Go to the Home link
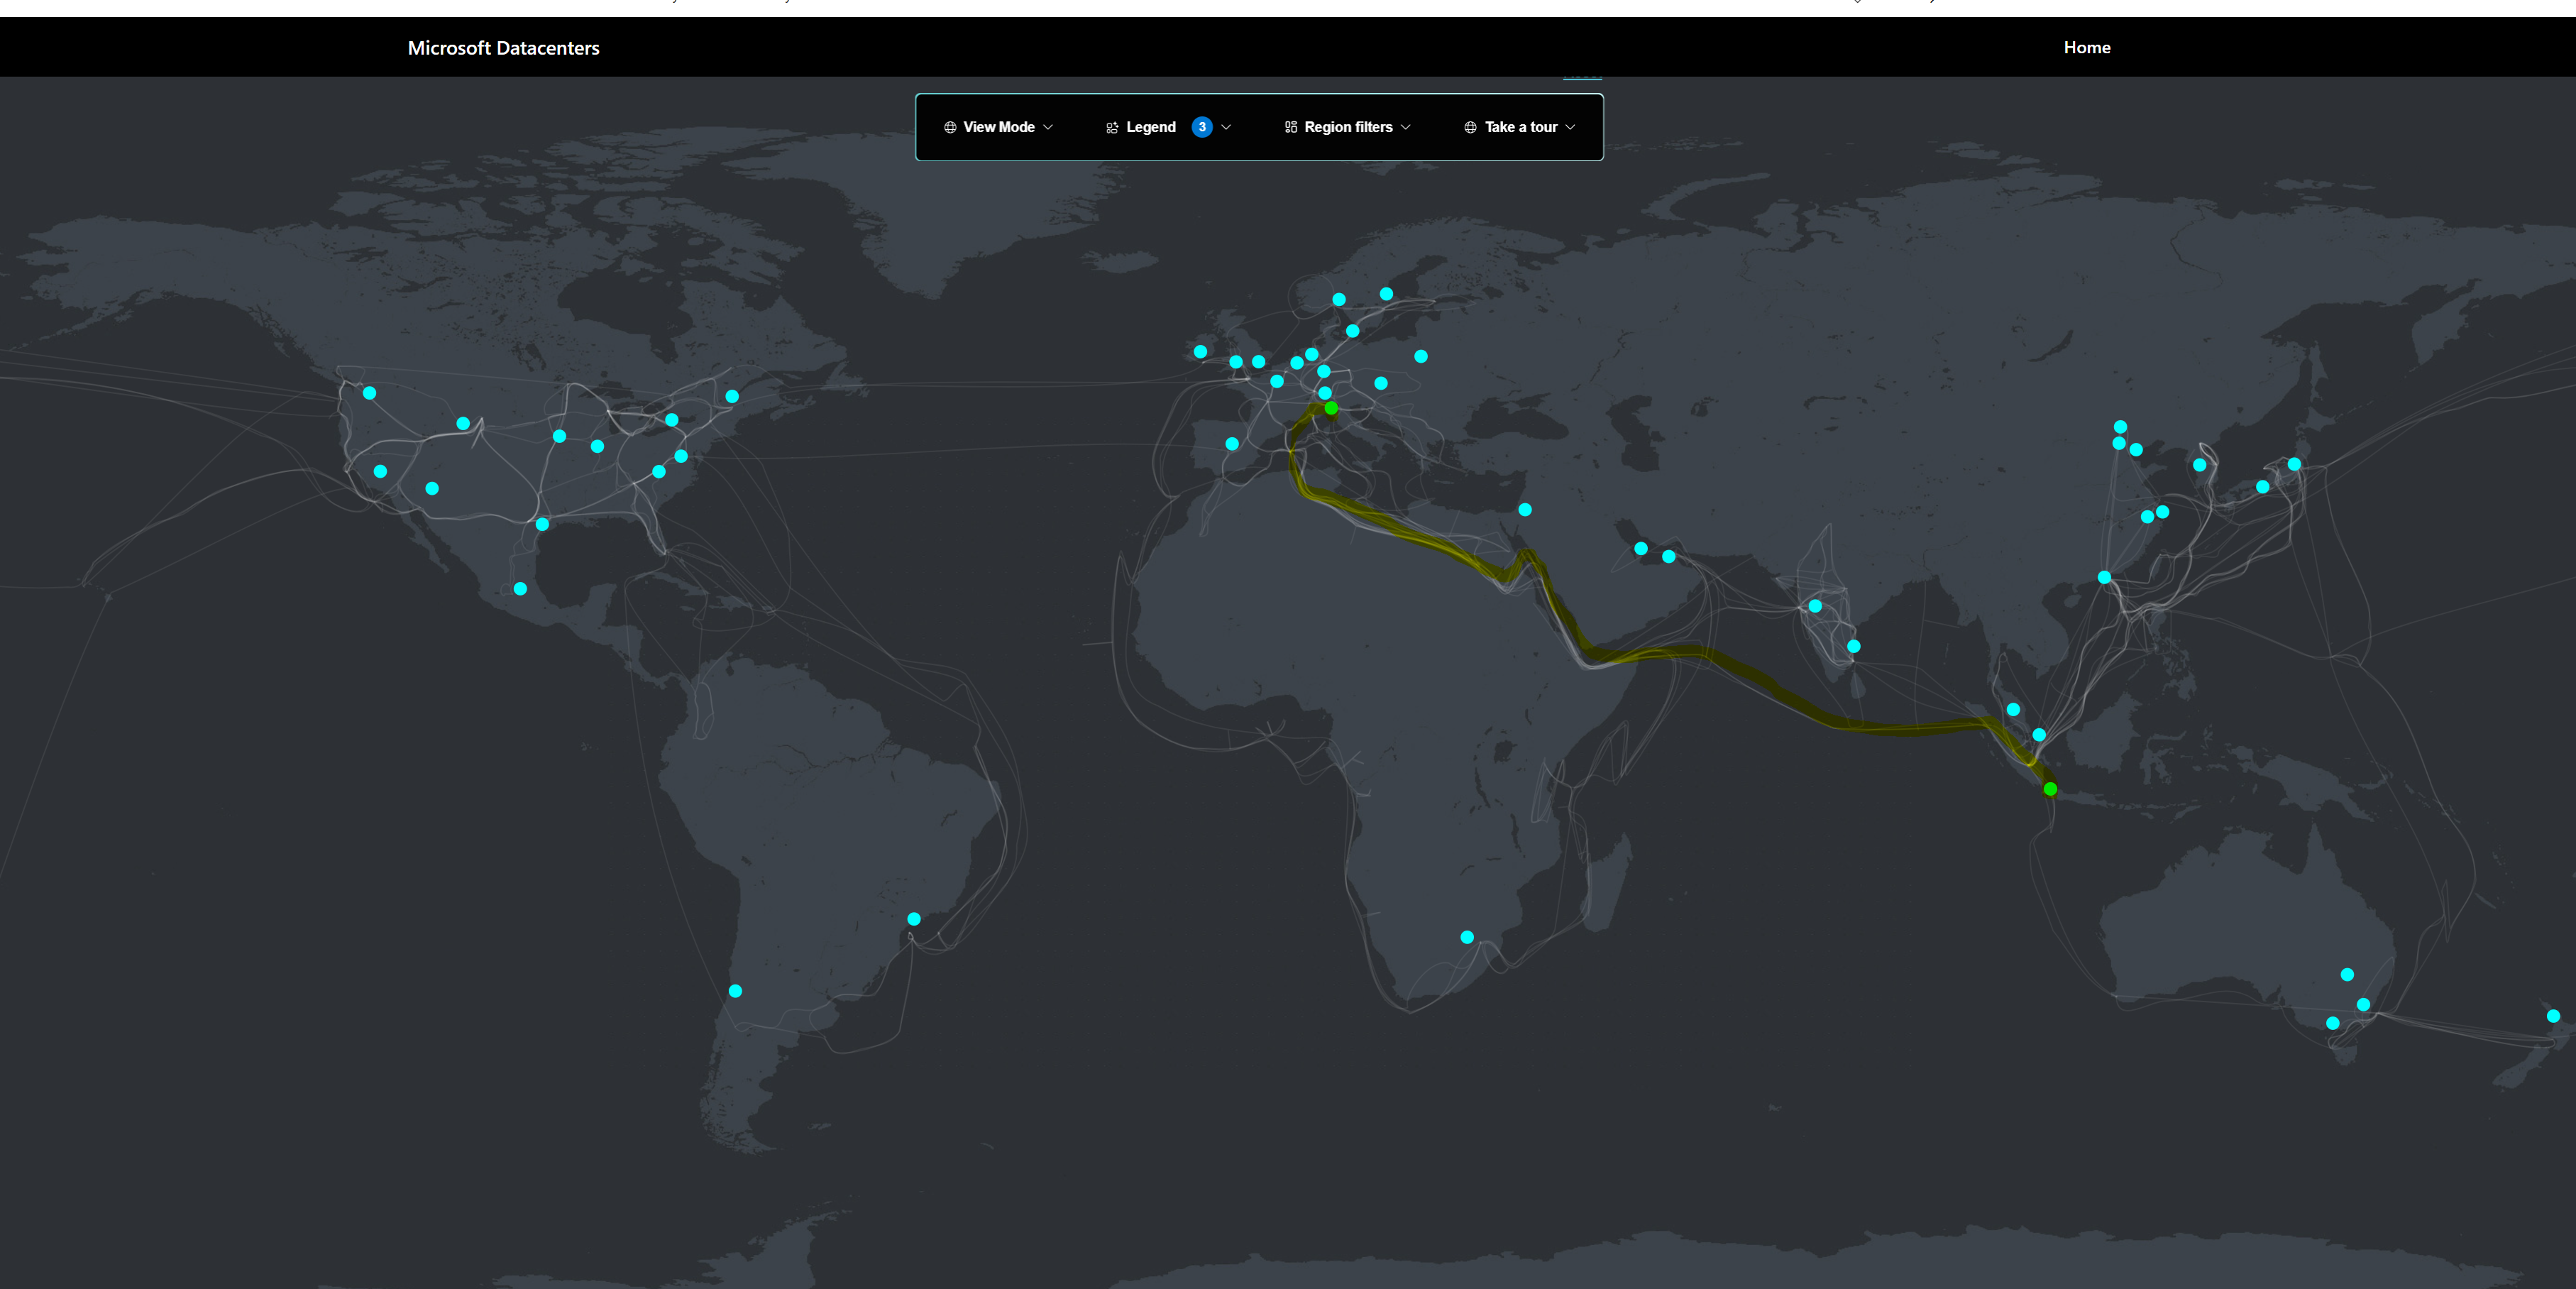 [x=2087, y=47]
